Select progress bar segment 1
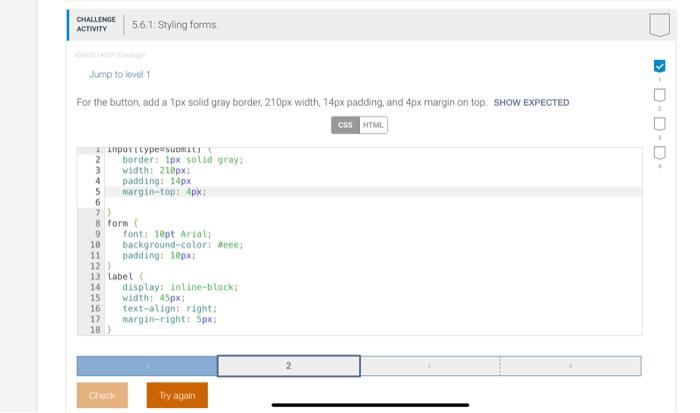Screen dimensions: 700x413 (x=147, y=366)
